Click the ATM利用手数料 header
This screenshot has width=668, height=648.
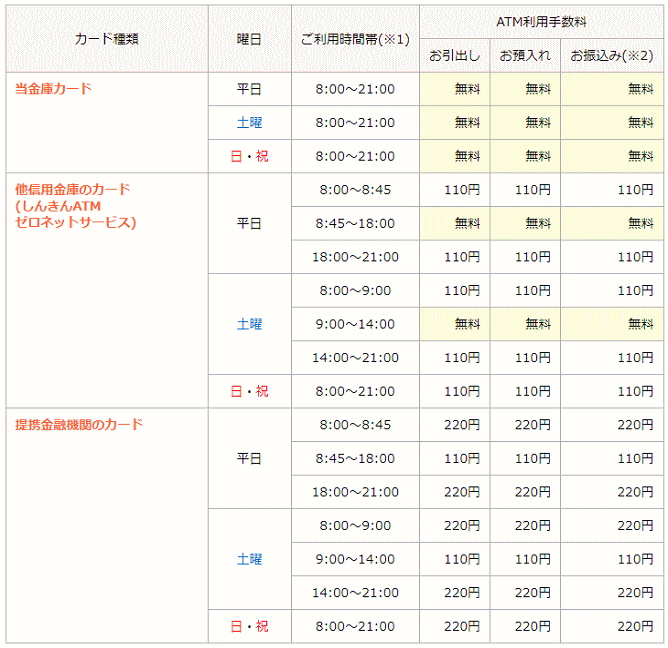541,22
